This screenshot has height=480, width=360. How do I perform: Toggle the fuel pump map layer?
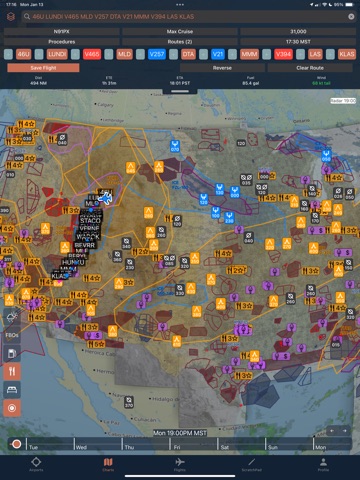click(12, 353)
